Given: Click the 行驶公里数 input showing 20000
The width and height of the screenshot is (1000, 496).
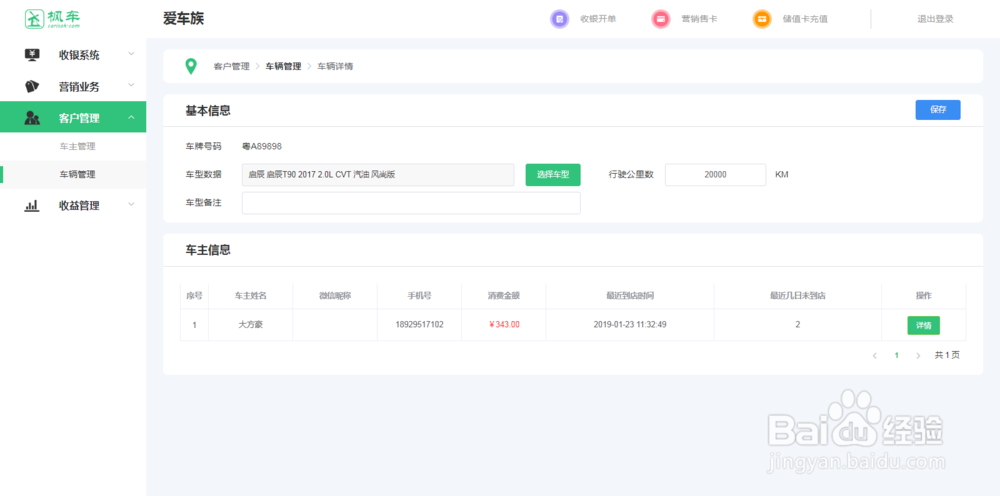Looking at the screenshot, I should pyautogui.click(x=715, y=175).
